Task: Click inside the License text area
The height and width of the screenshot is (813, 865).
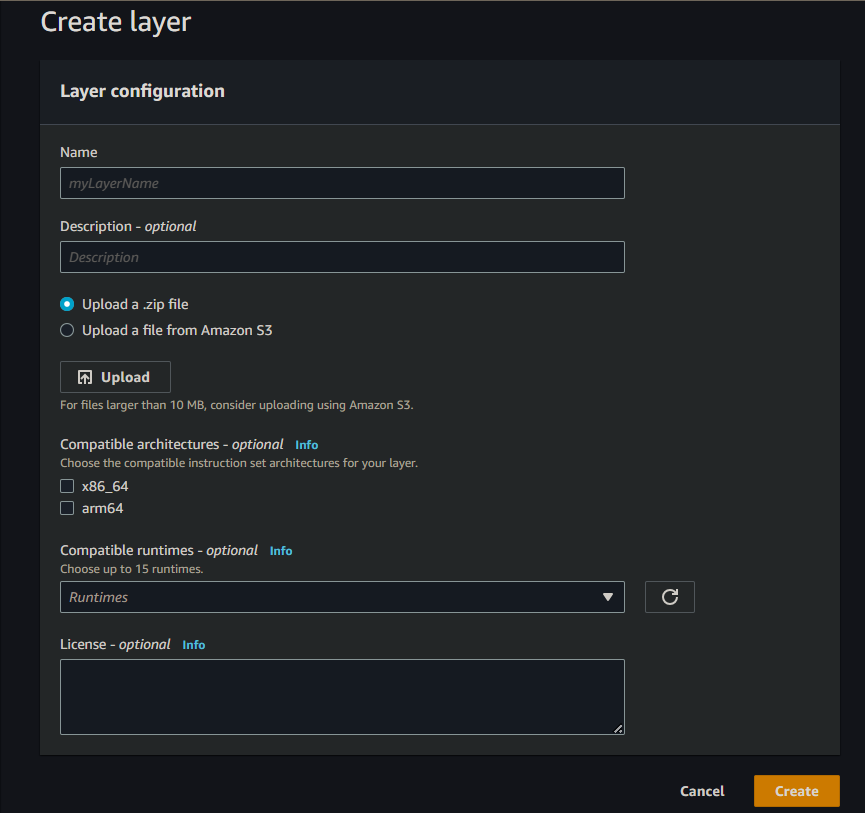Action: pos(342,695)
